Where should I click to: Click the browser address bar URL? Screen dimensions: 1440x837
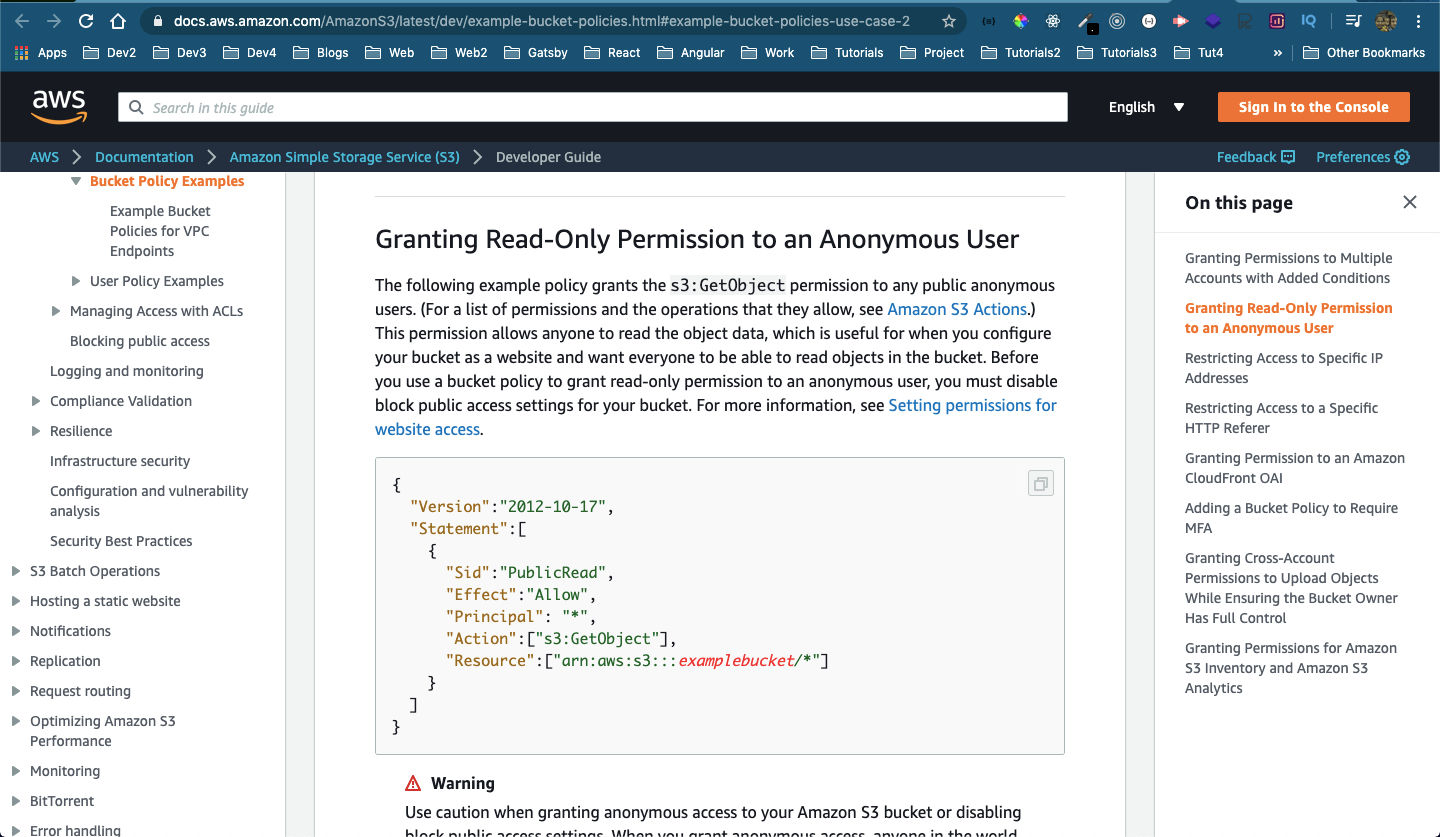pos(541,21)
